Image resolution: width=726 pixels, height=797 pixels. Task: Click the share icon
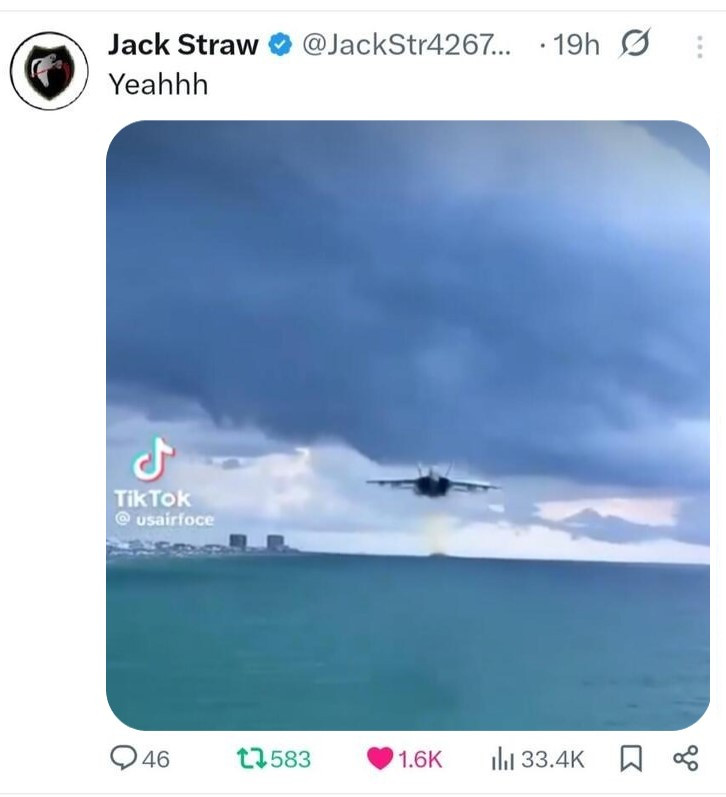(x=686, y=758)
